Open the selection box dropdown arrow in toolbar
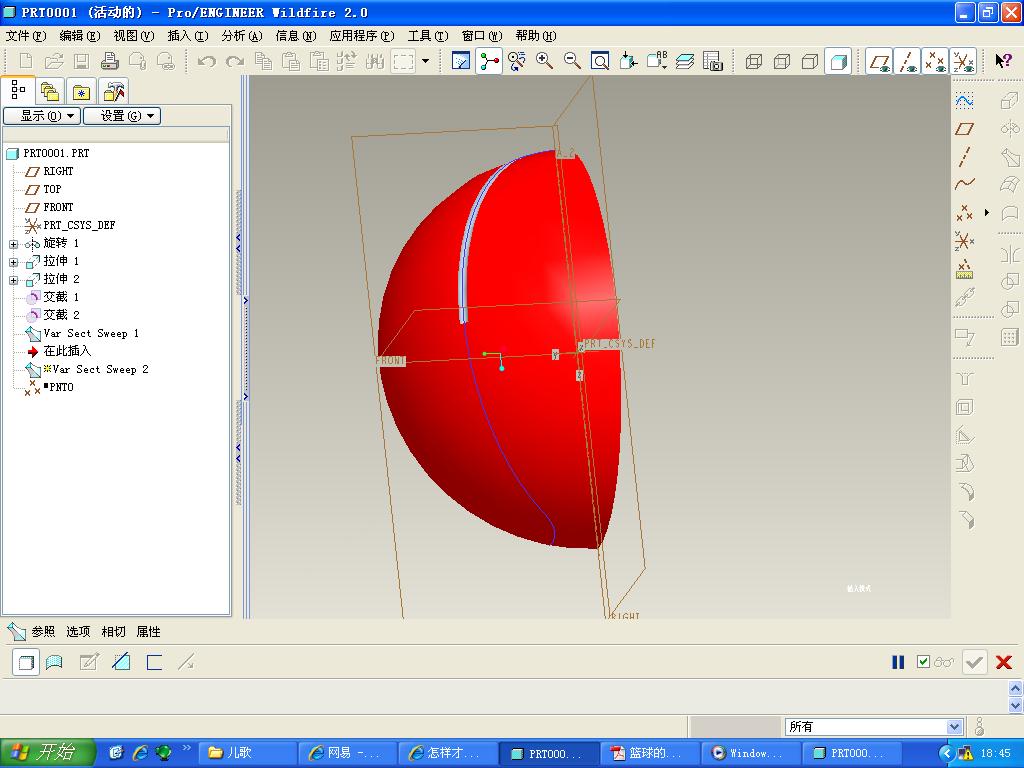 point(425,61)
